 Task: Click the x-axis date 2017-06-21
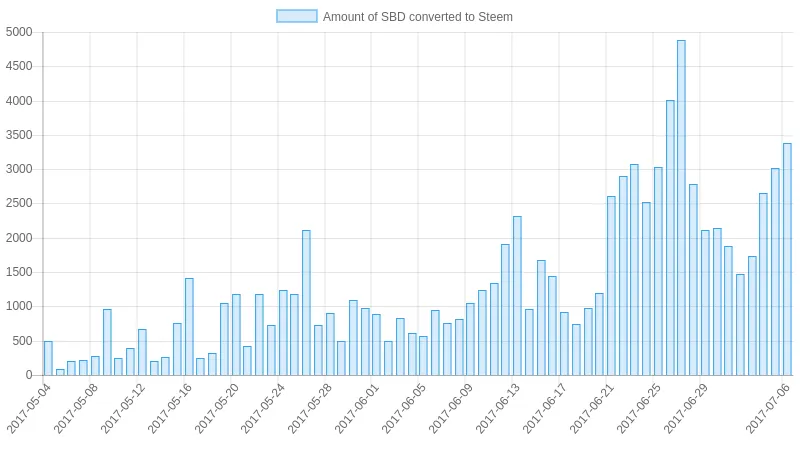tap(591, 409)
